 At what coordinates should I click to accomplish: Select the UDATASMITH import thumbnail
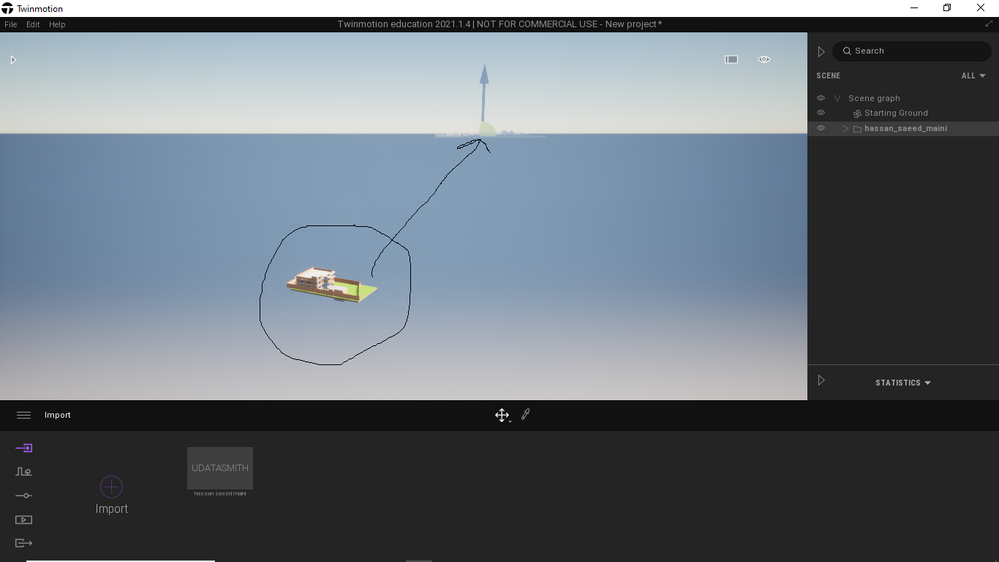220,468
